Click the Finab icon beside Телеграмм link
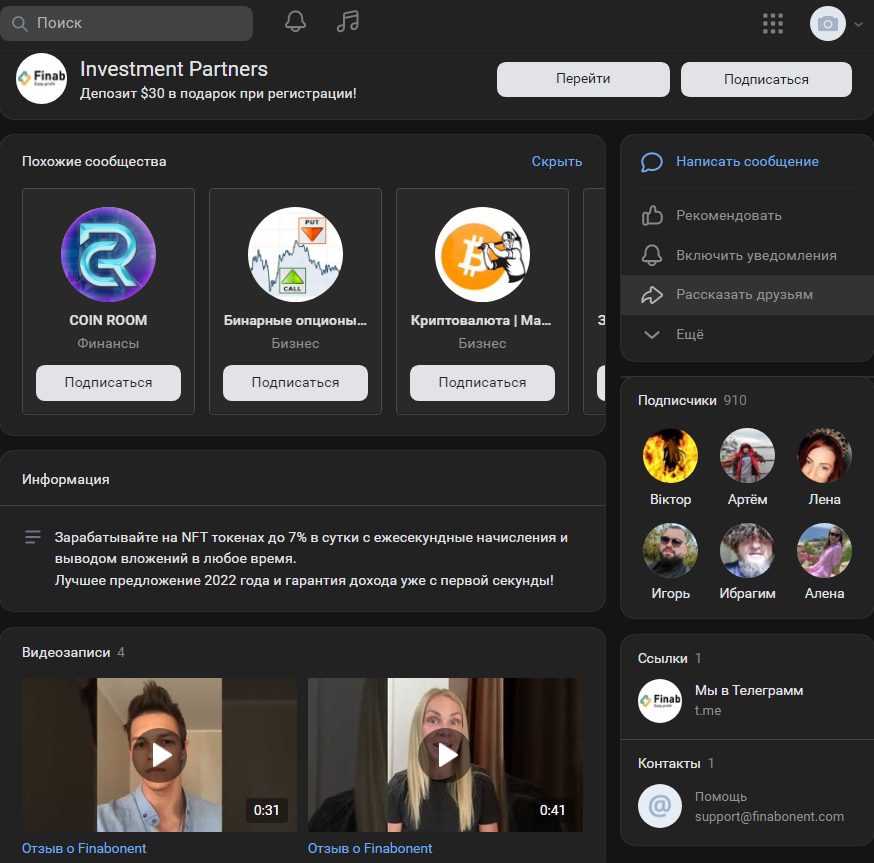 pos(659,701)
